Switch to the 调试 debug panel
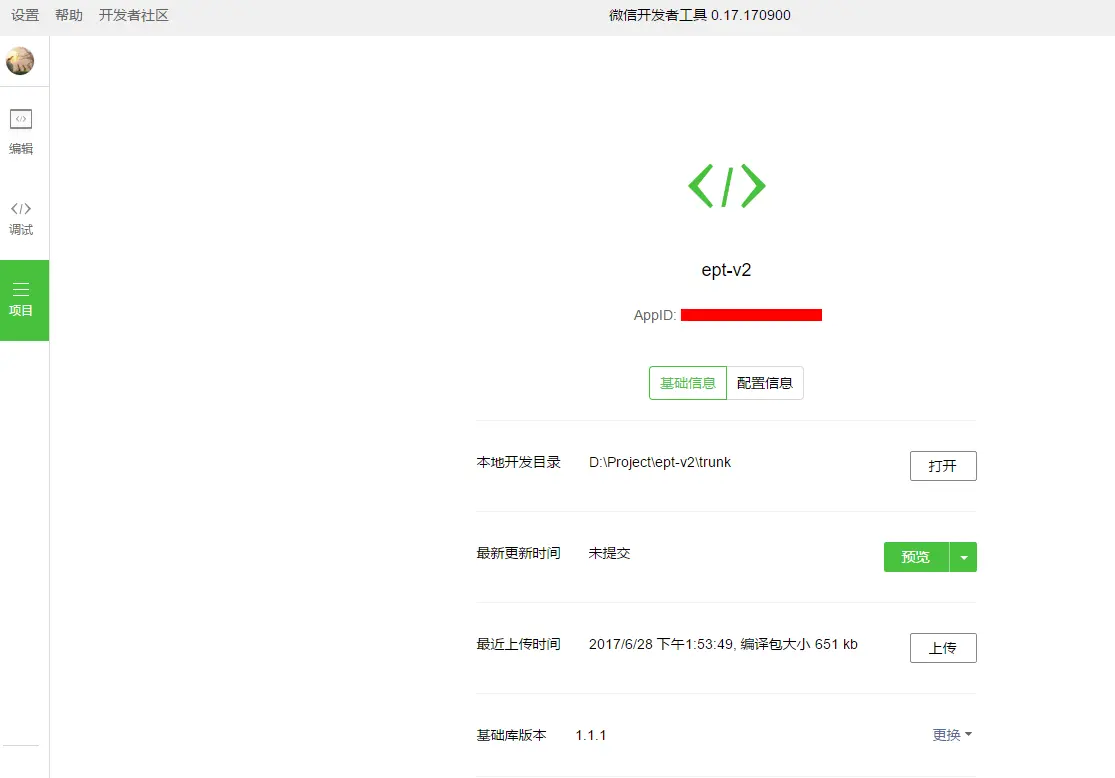Viewport: 1115px width, 778px height. [x=21, y=218]
